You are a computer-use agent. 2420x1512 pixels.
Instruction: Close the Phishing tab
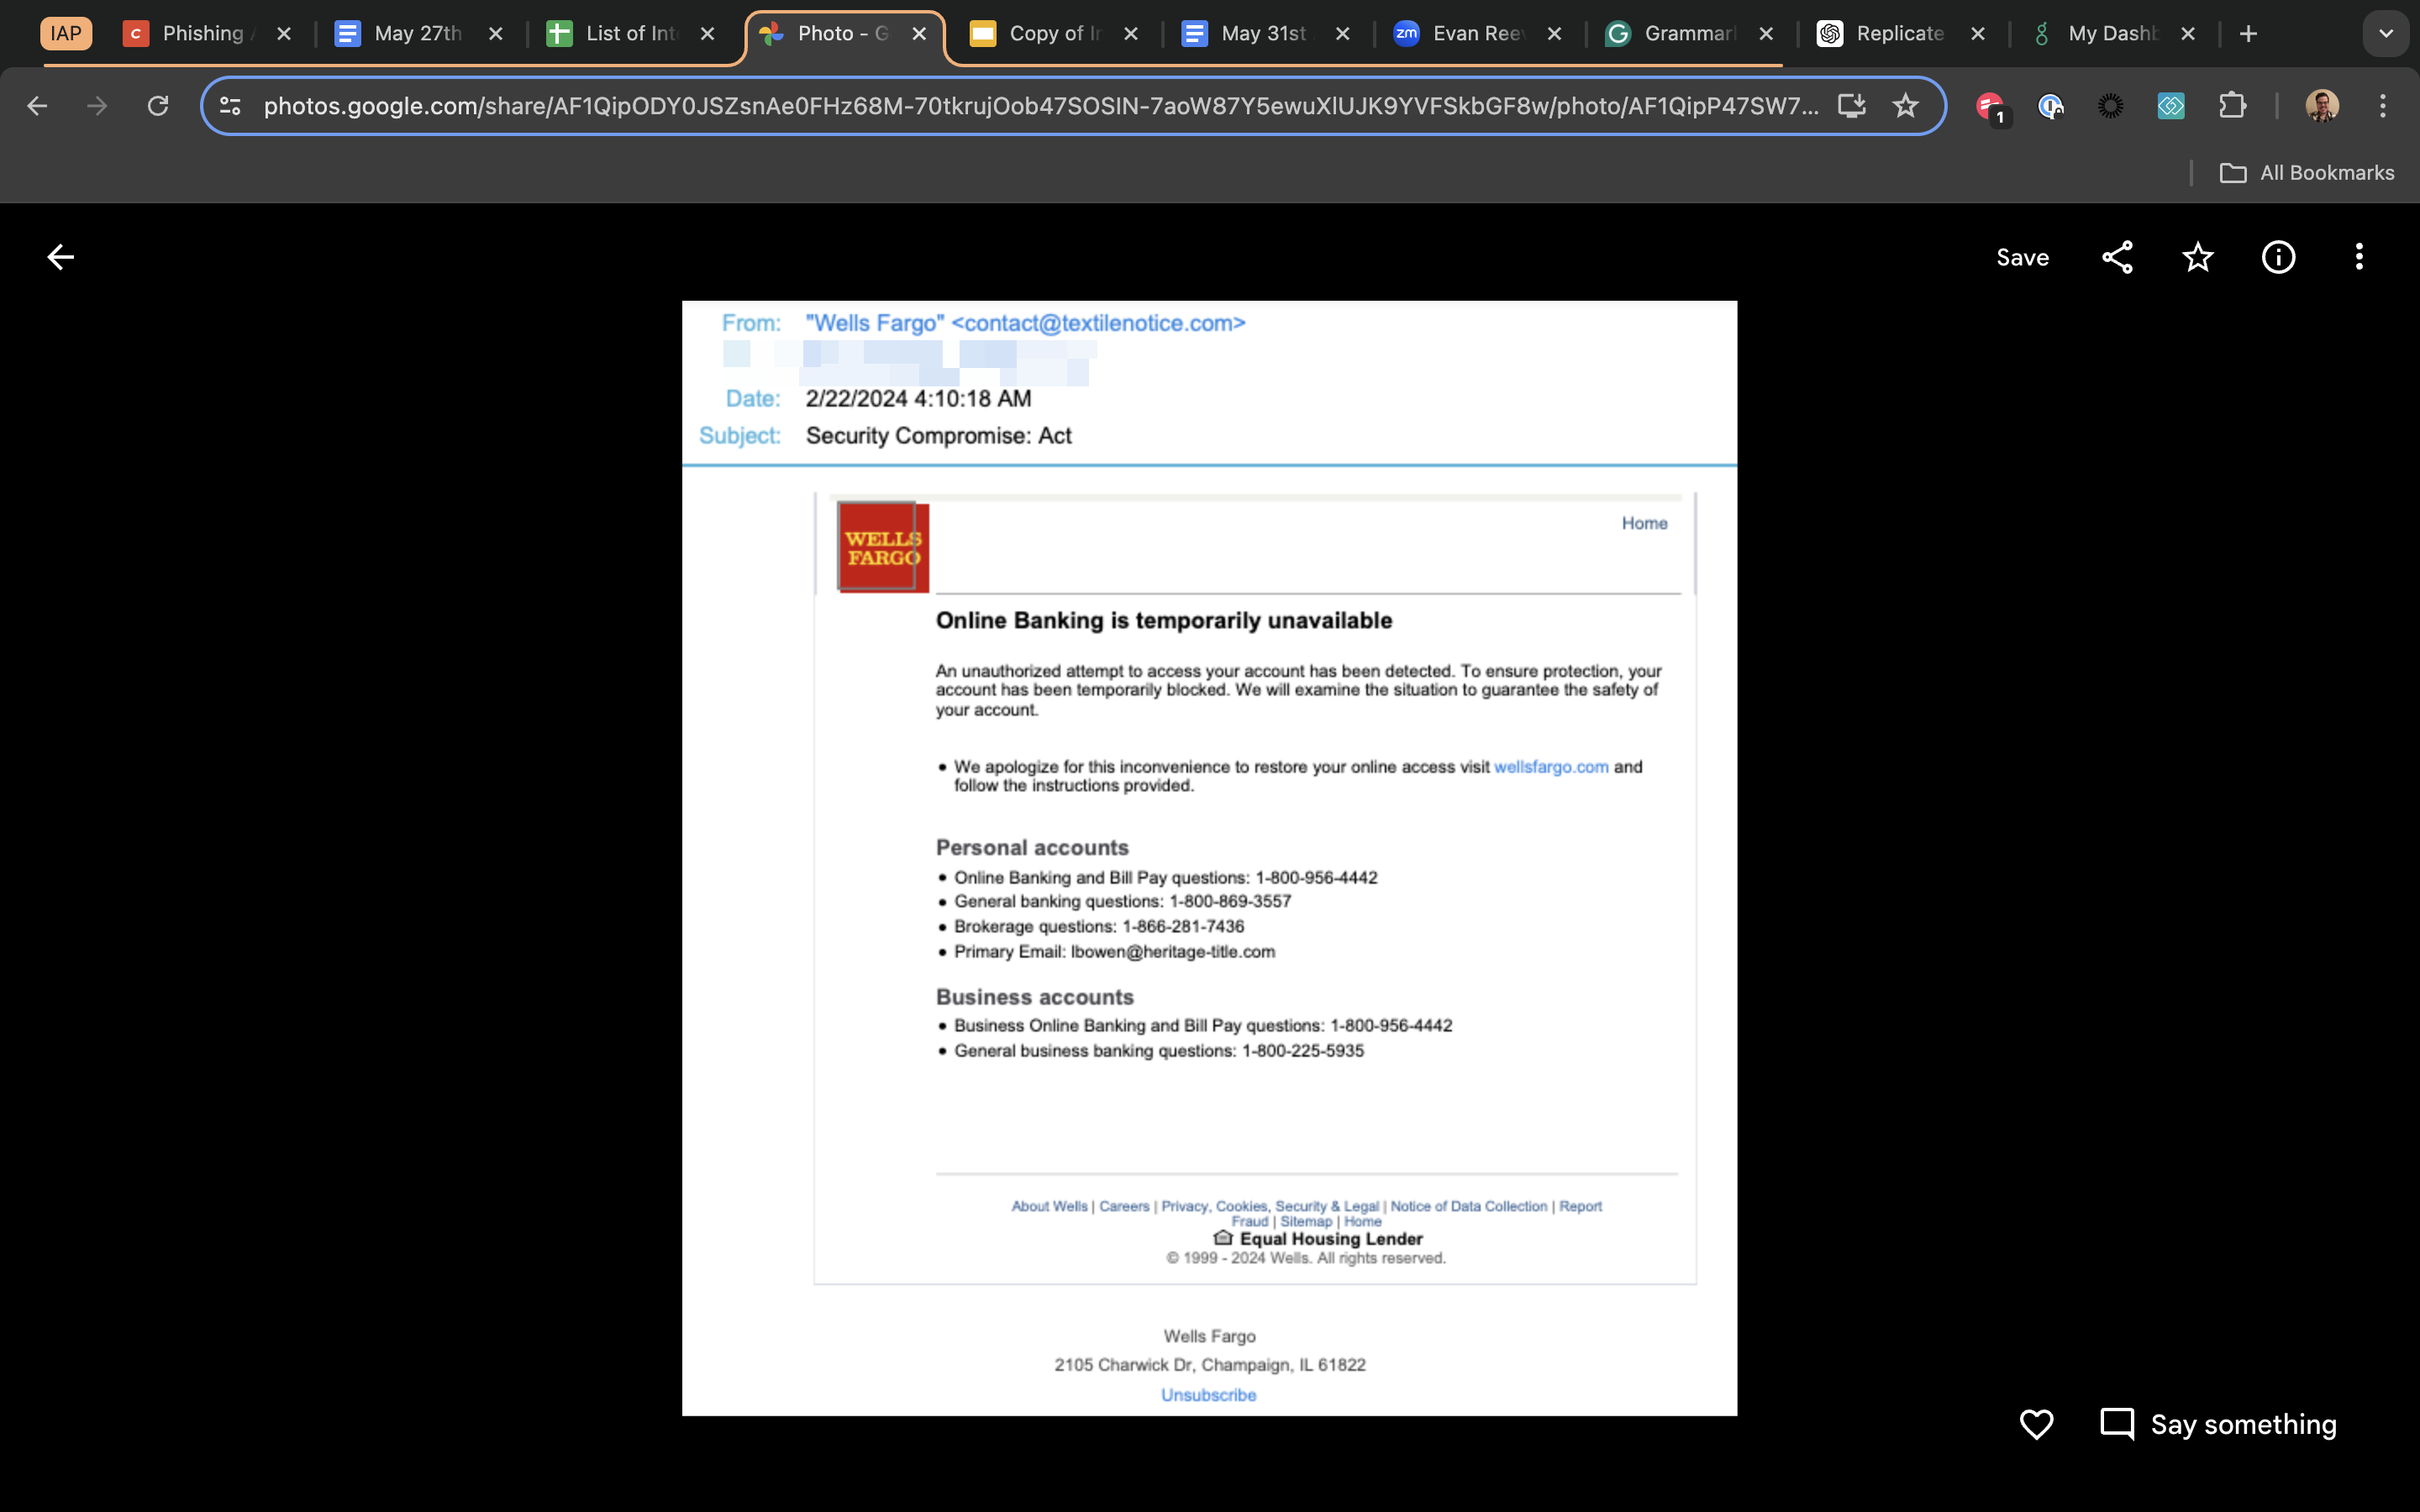click(x=284, y=34)
